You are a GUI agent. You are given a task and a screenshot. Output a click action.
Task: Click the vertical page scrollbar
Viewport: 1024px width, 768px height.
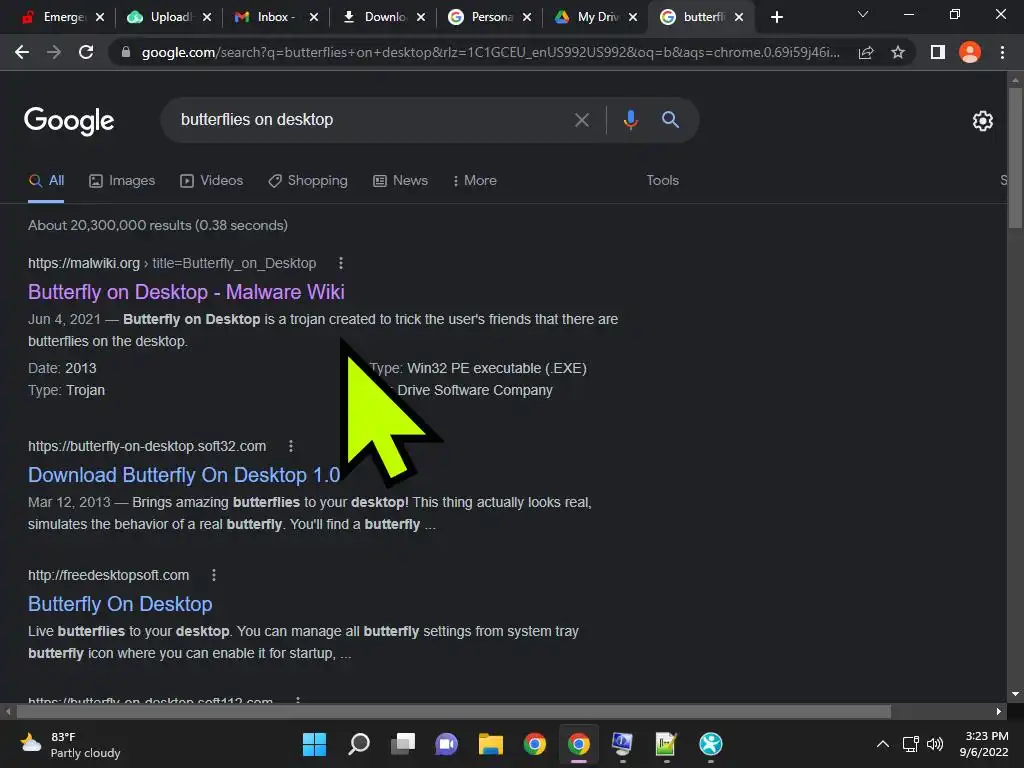1014,158
